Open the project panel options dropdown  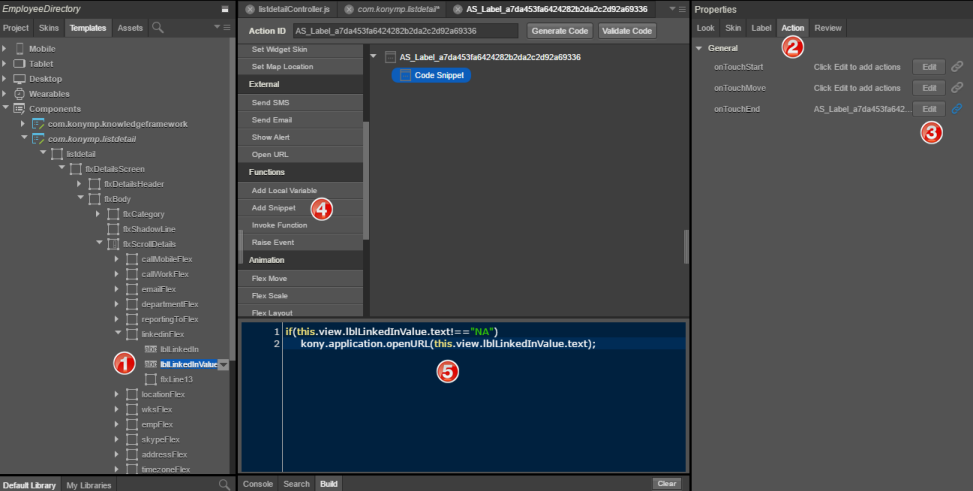(x=217, y=27)
